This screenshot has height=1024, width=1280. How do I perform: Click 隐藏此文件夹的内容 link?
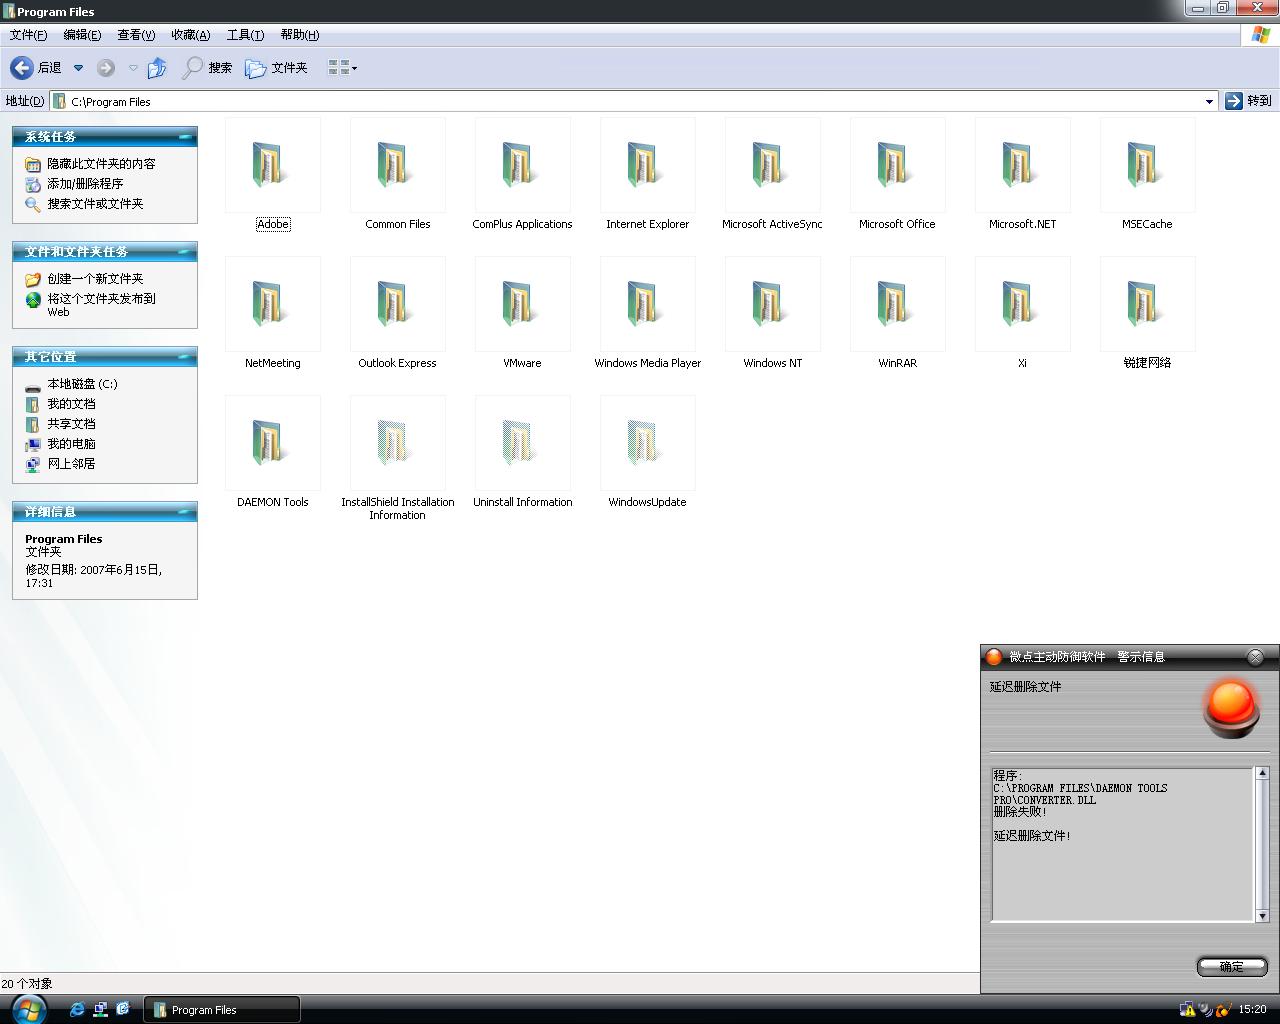101,164
